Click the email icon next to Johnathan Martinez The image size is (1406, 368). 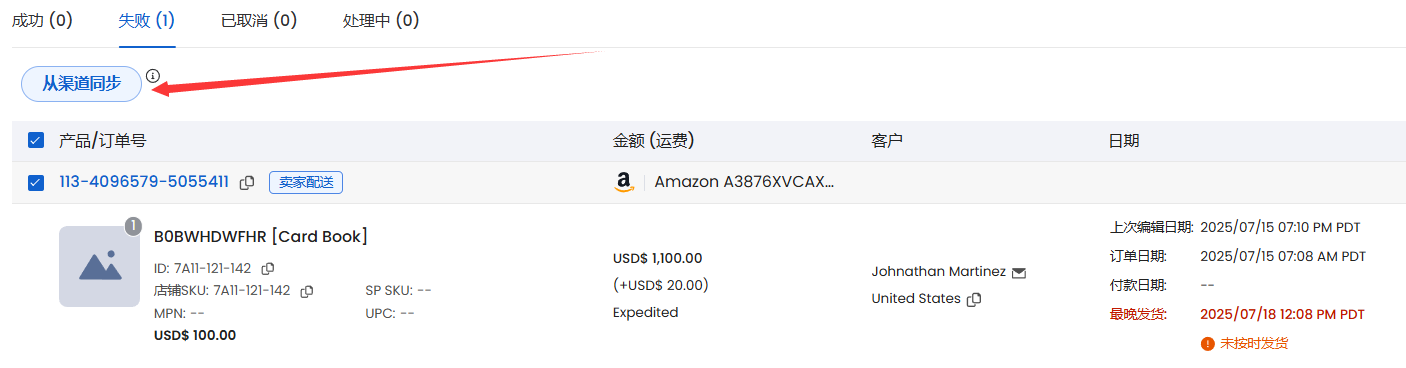pos(1019,272)
